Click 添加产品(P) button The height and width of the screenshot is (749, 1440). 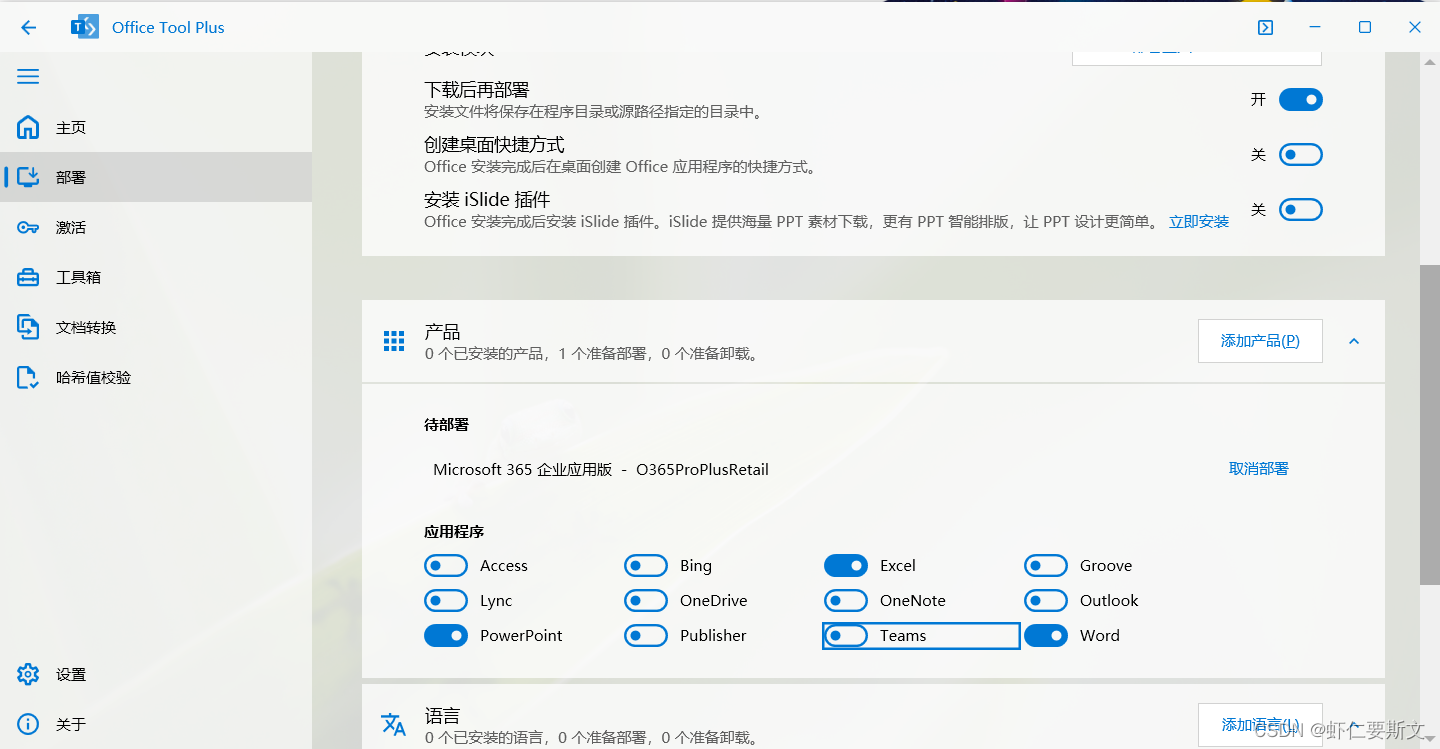[x=1260, y=341]
